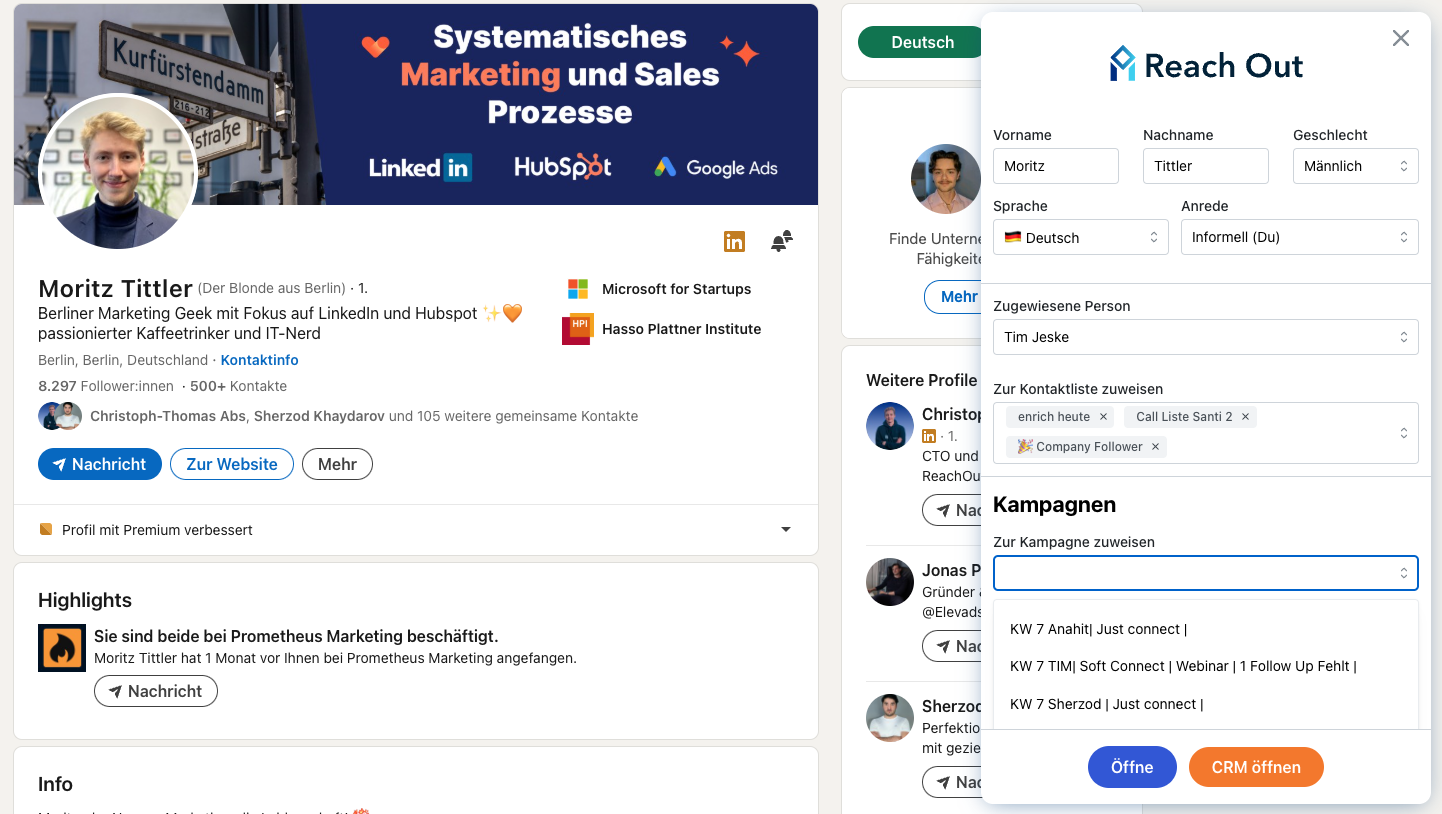The width and height of the screenshot is (1442, 814).
Task: Click Microsoft for Startups company link
Action: coord(676,289)
